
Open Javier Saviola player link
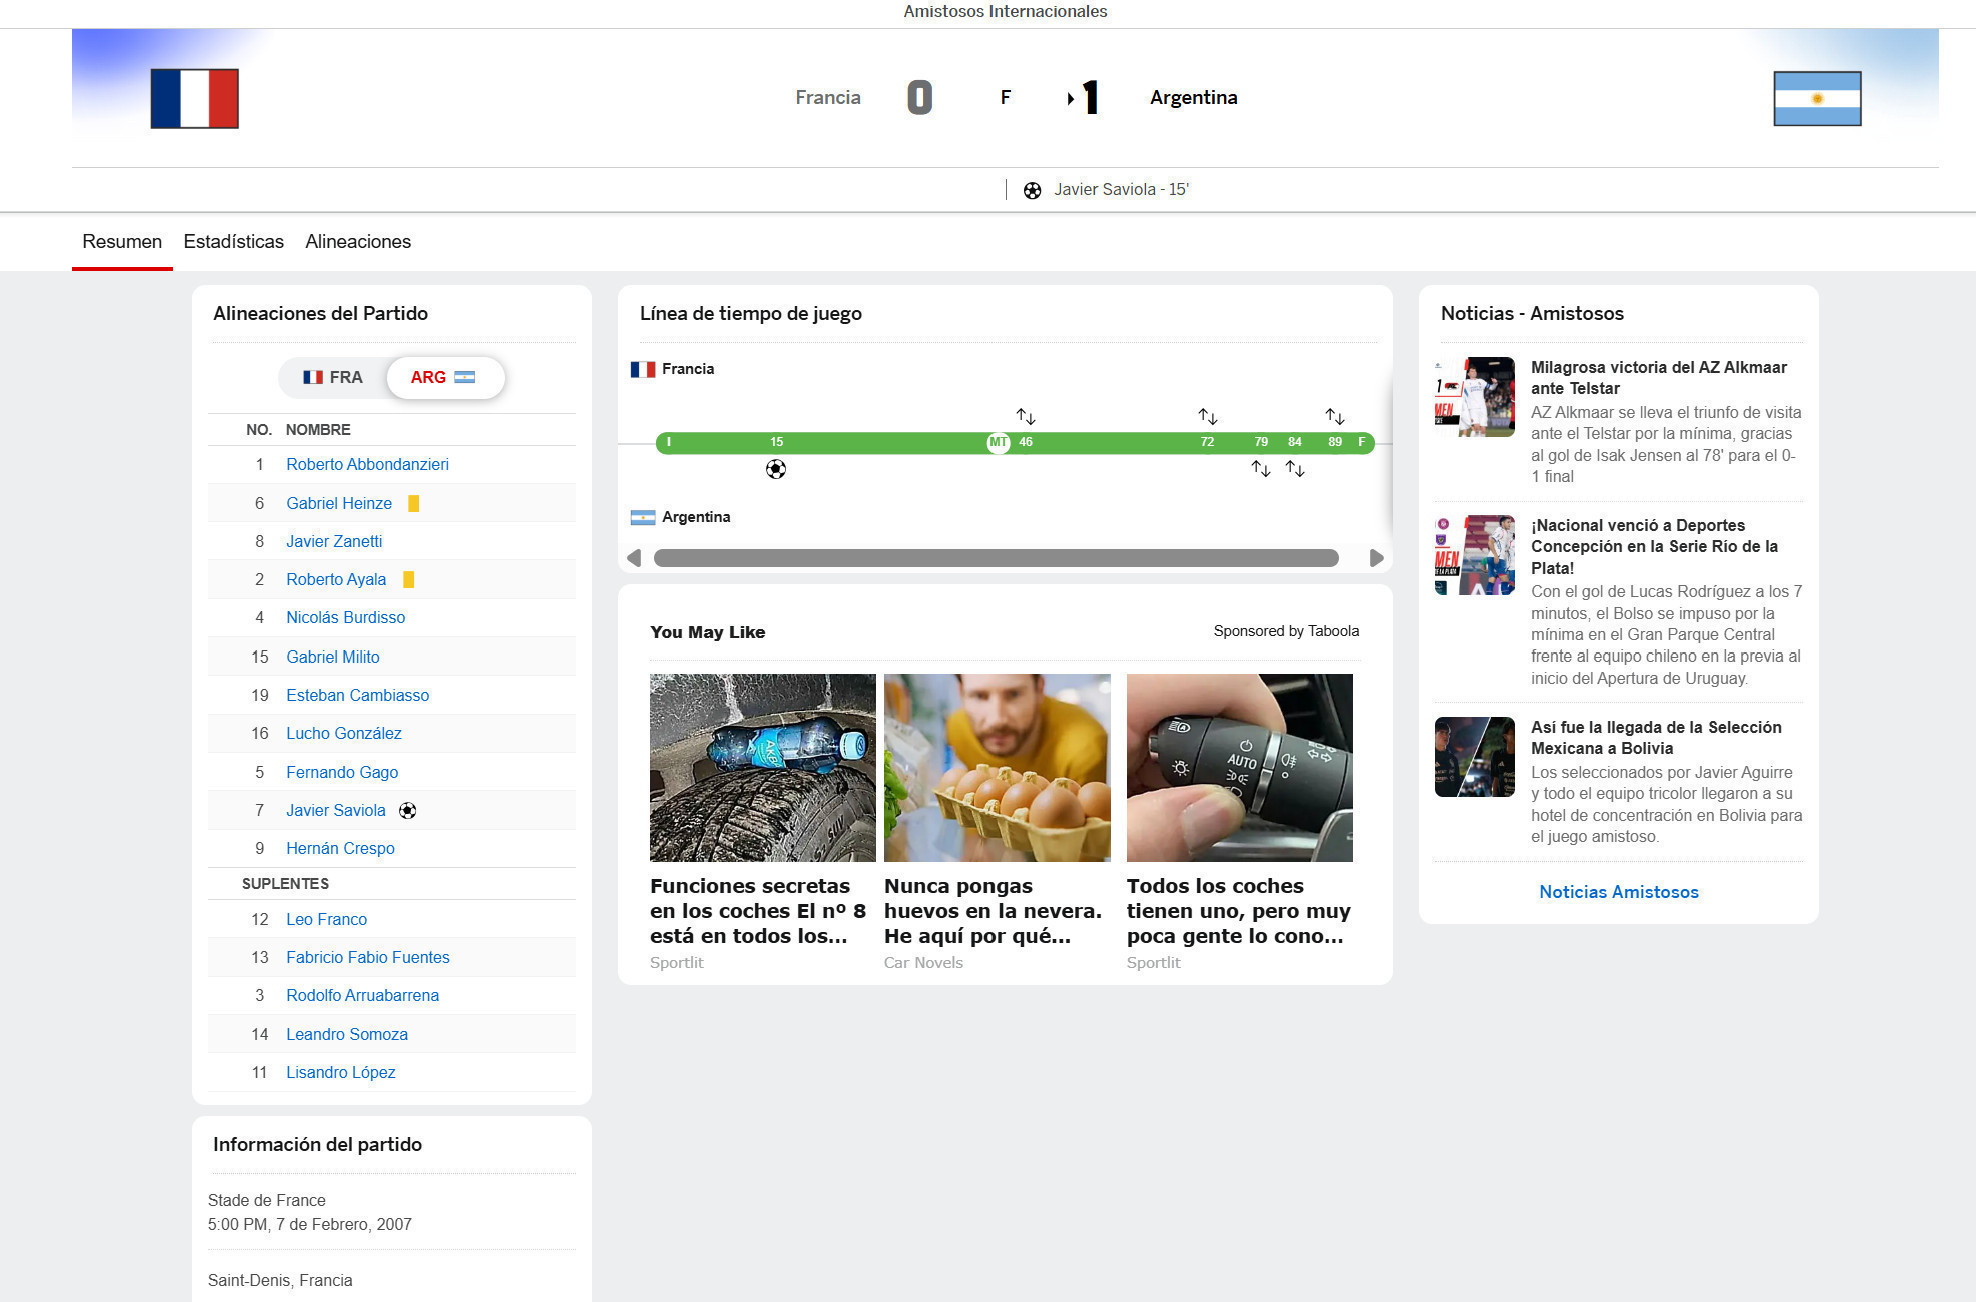click(335, 810)
